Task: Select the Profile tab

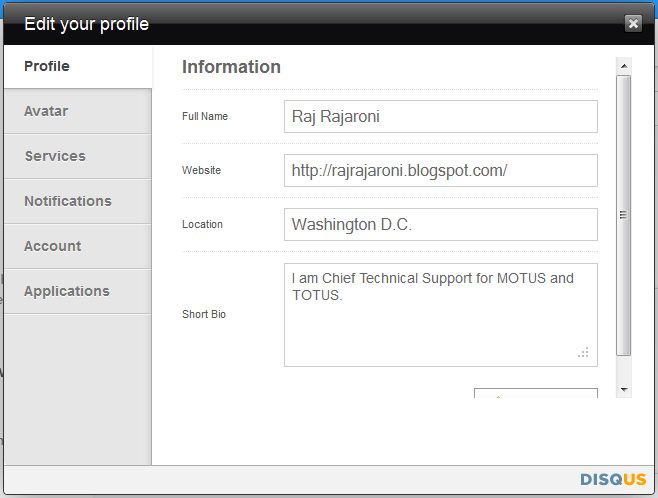Action: point(78,67)
